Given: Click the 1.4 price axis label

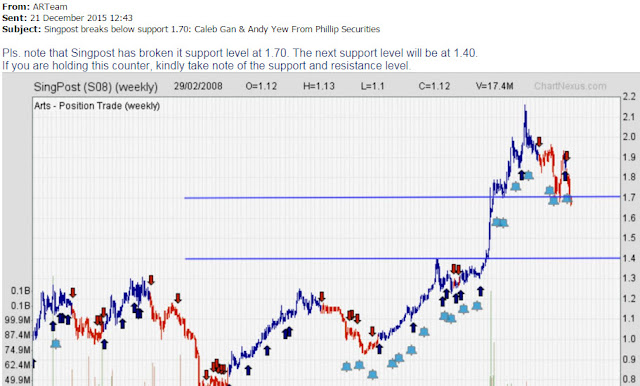Looking at the screenshot, I should pos(629,258).
